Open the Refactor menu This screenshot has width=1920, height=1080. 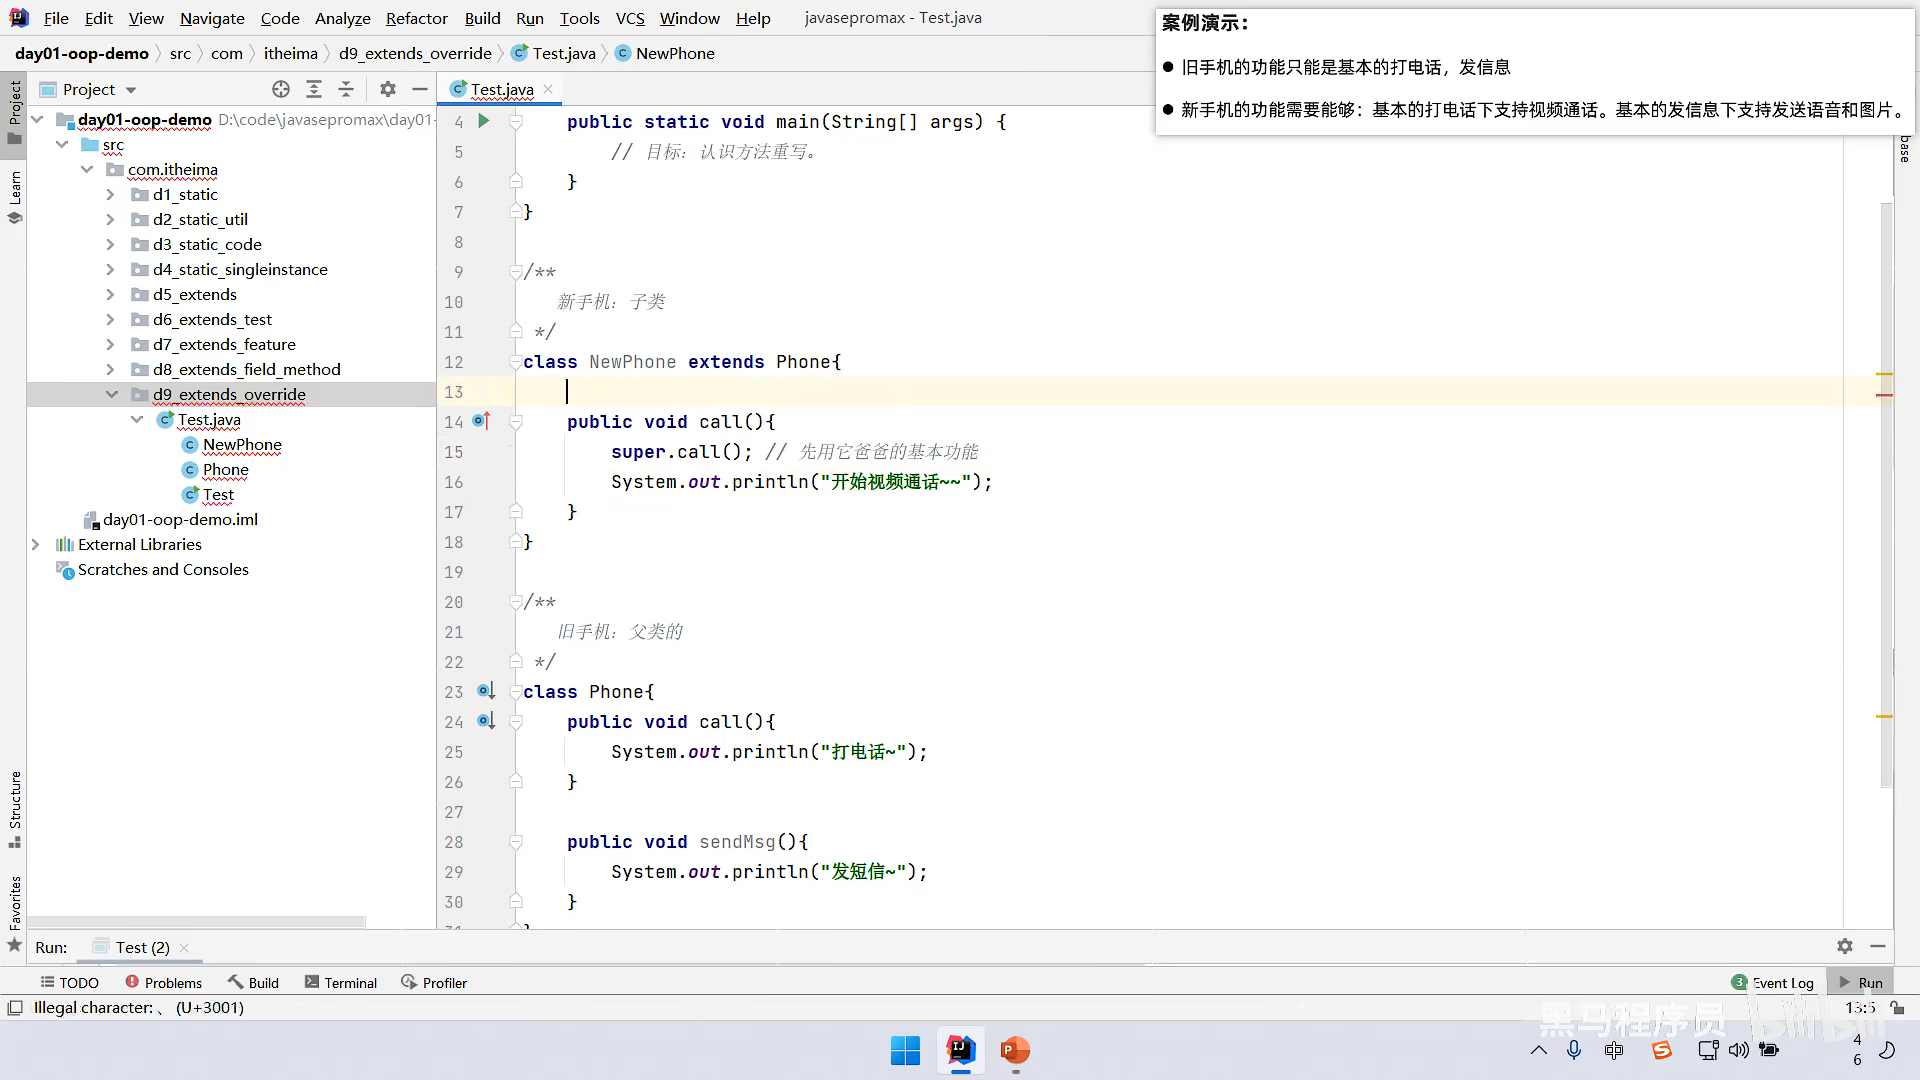coord(416,18)
